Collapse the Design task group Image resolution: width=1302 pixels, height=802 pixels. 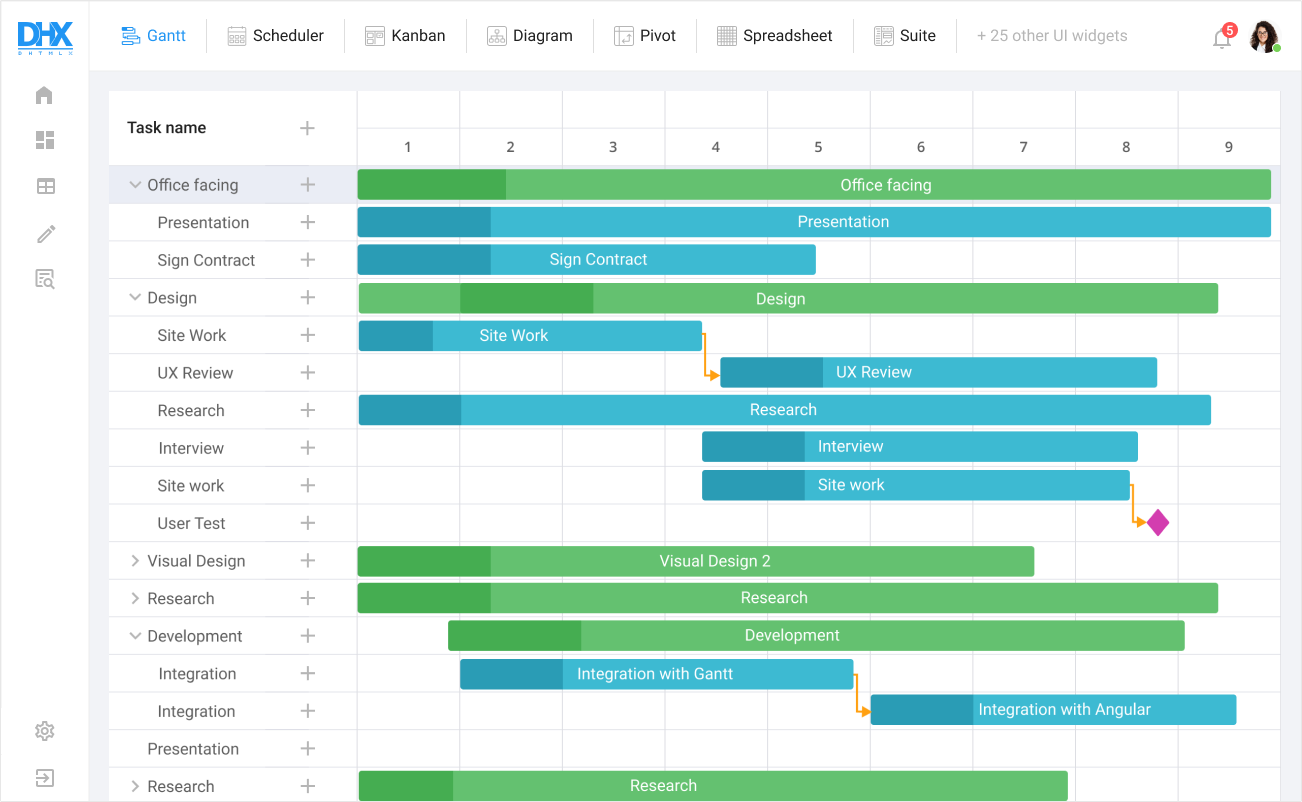point(135,297)
